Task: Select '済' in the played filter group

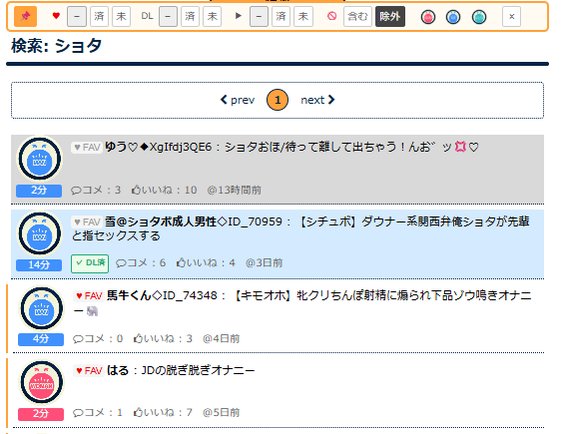Action: pyautogui.click(x=281, y=17)
